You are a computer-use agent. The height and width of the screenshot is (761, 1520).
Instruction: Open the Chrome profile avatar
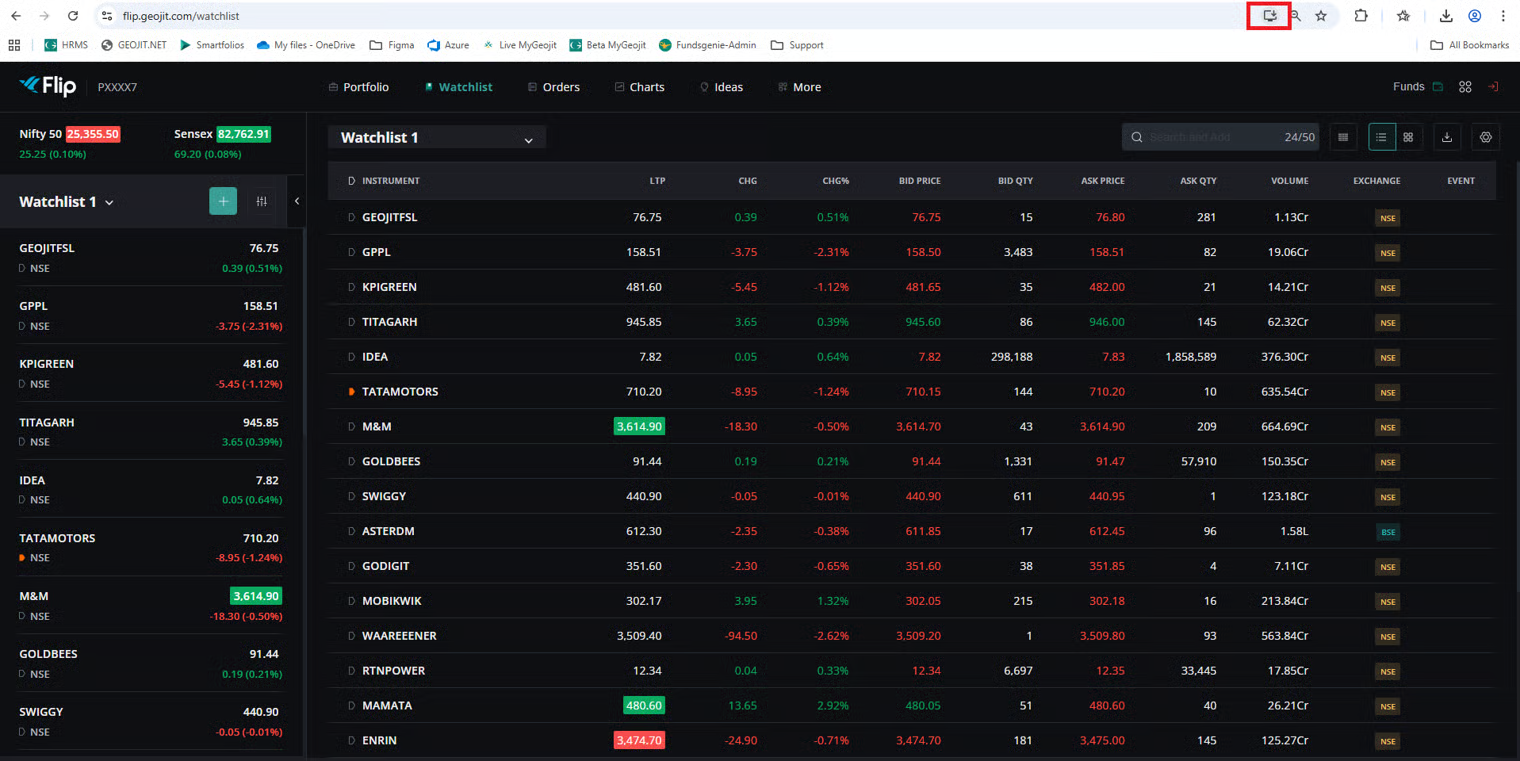(1475, 16)
